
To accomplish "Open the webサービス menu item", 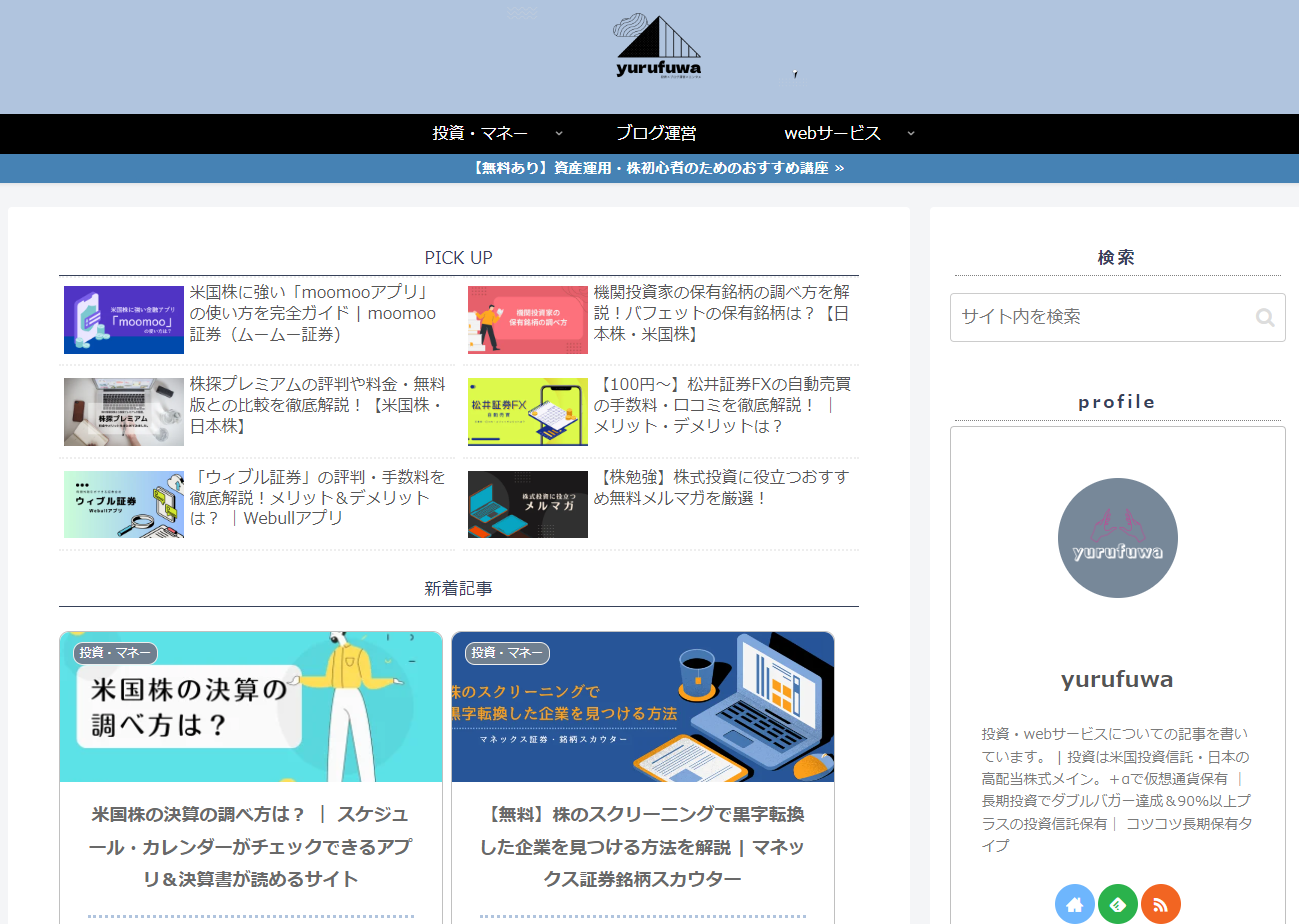I will click(x=832, y=133).
